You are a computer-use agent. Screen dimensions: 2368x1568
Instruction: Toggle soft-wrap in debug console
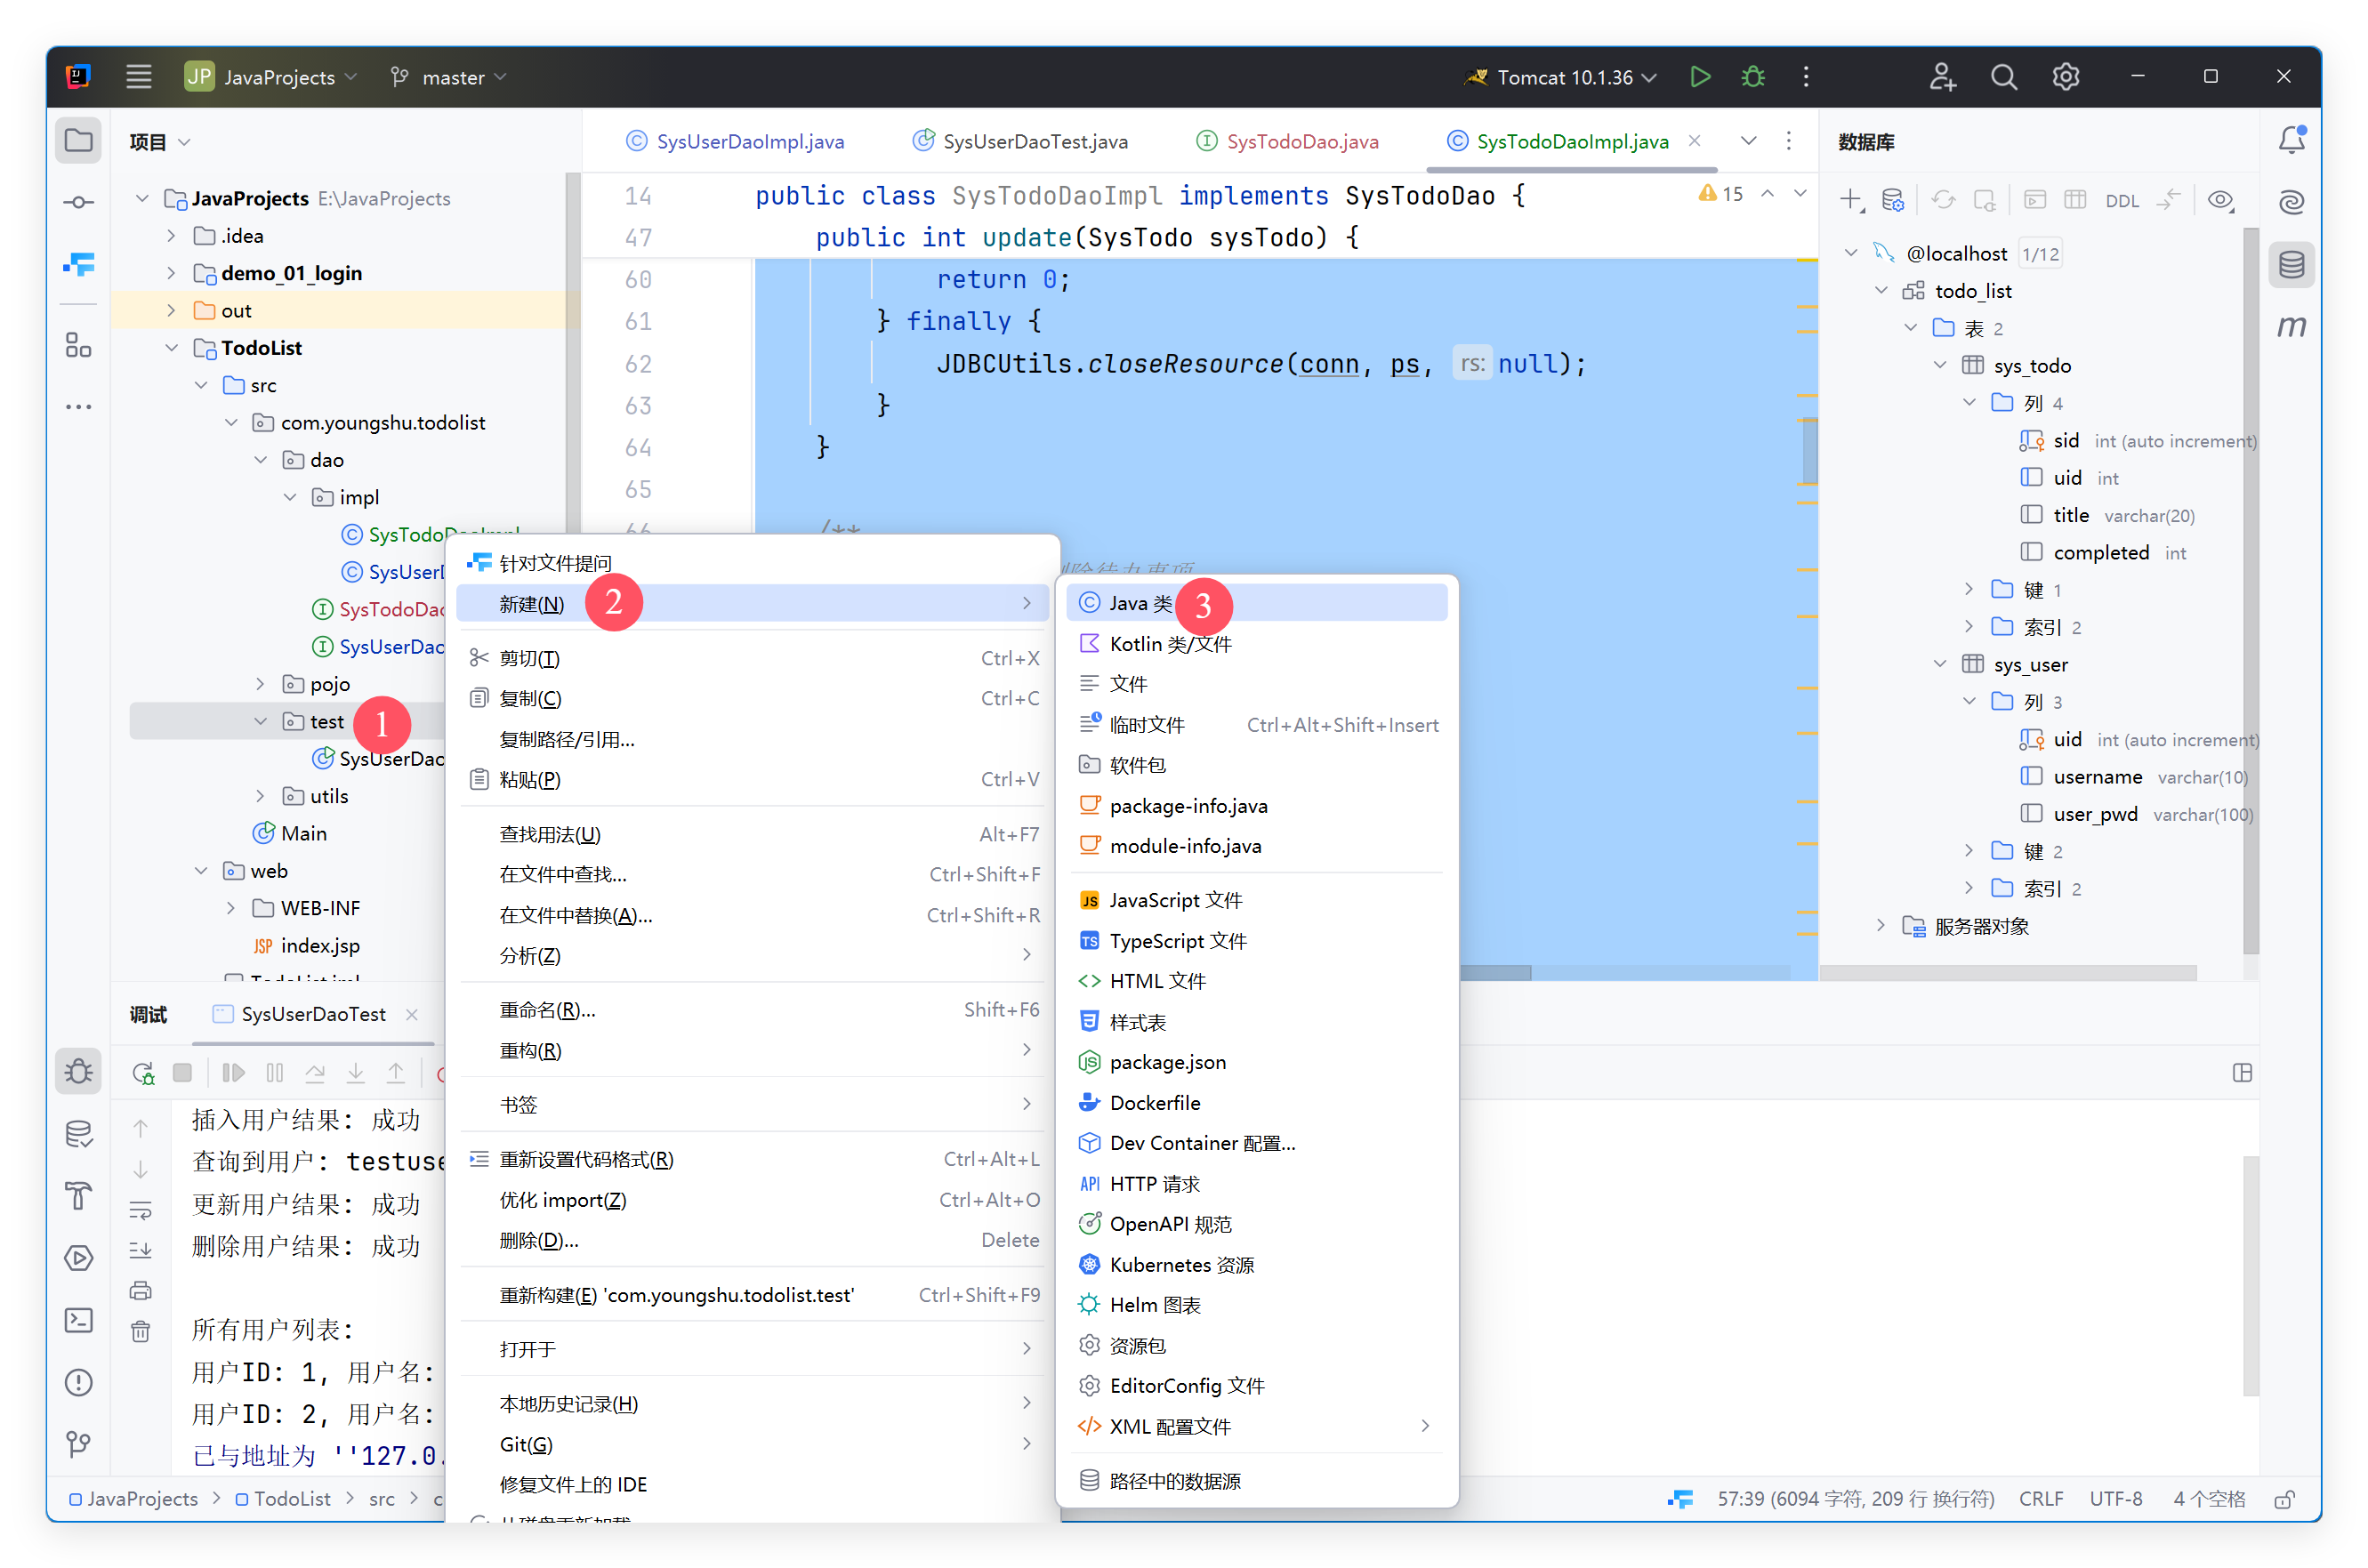click(140, 1210)
